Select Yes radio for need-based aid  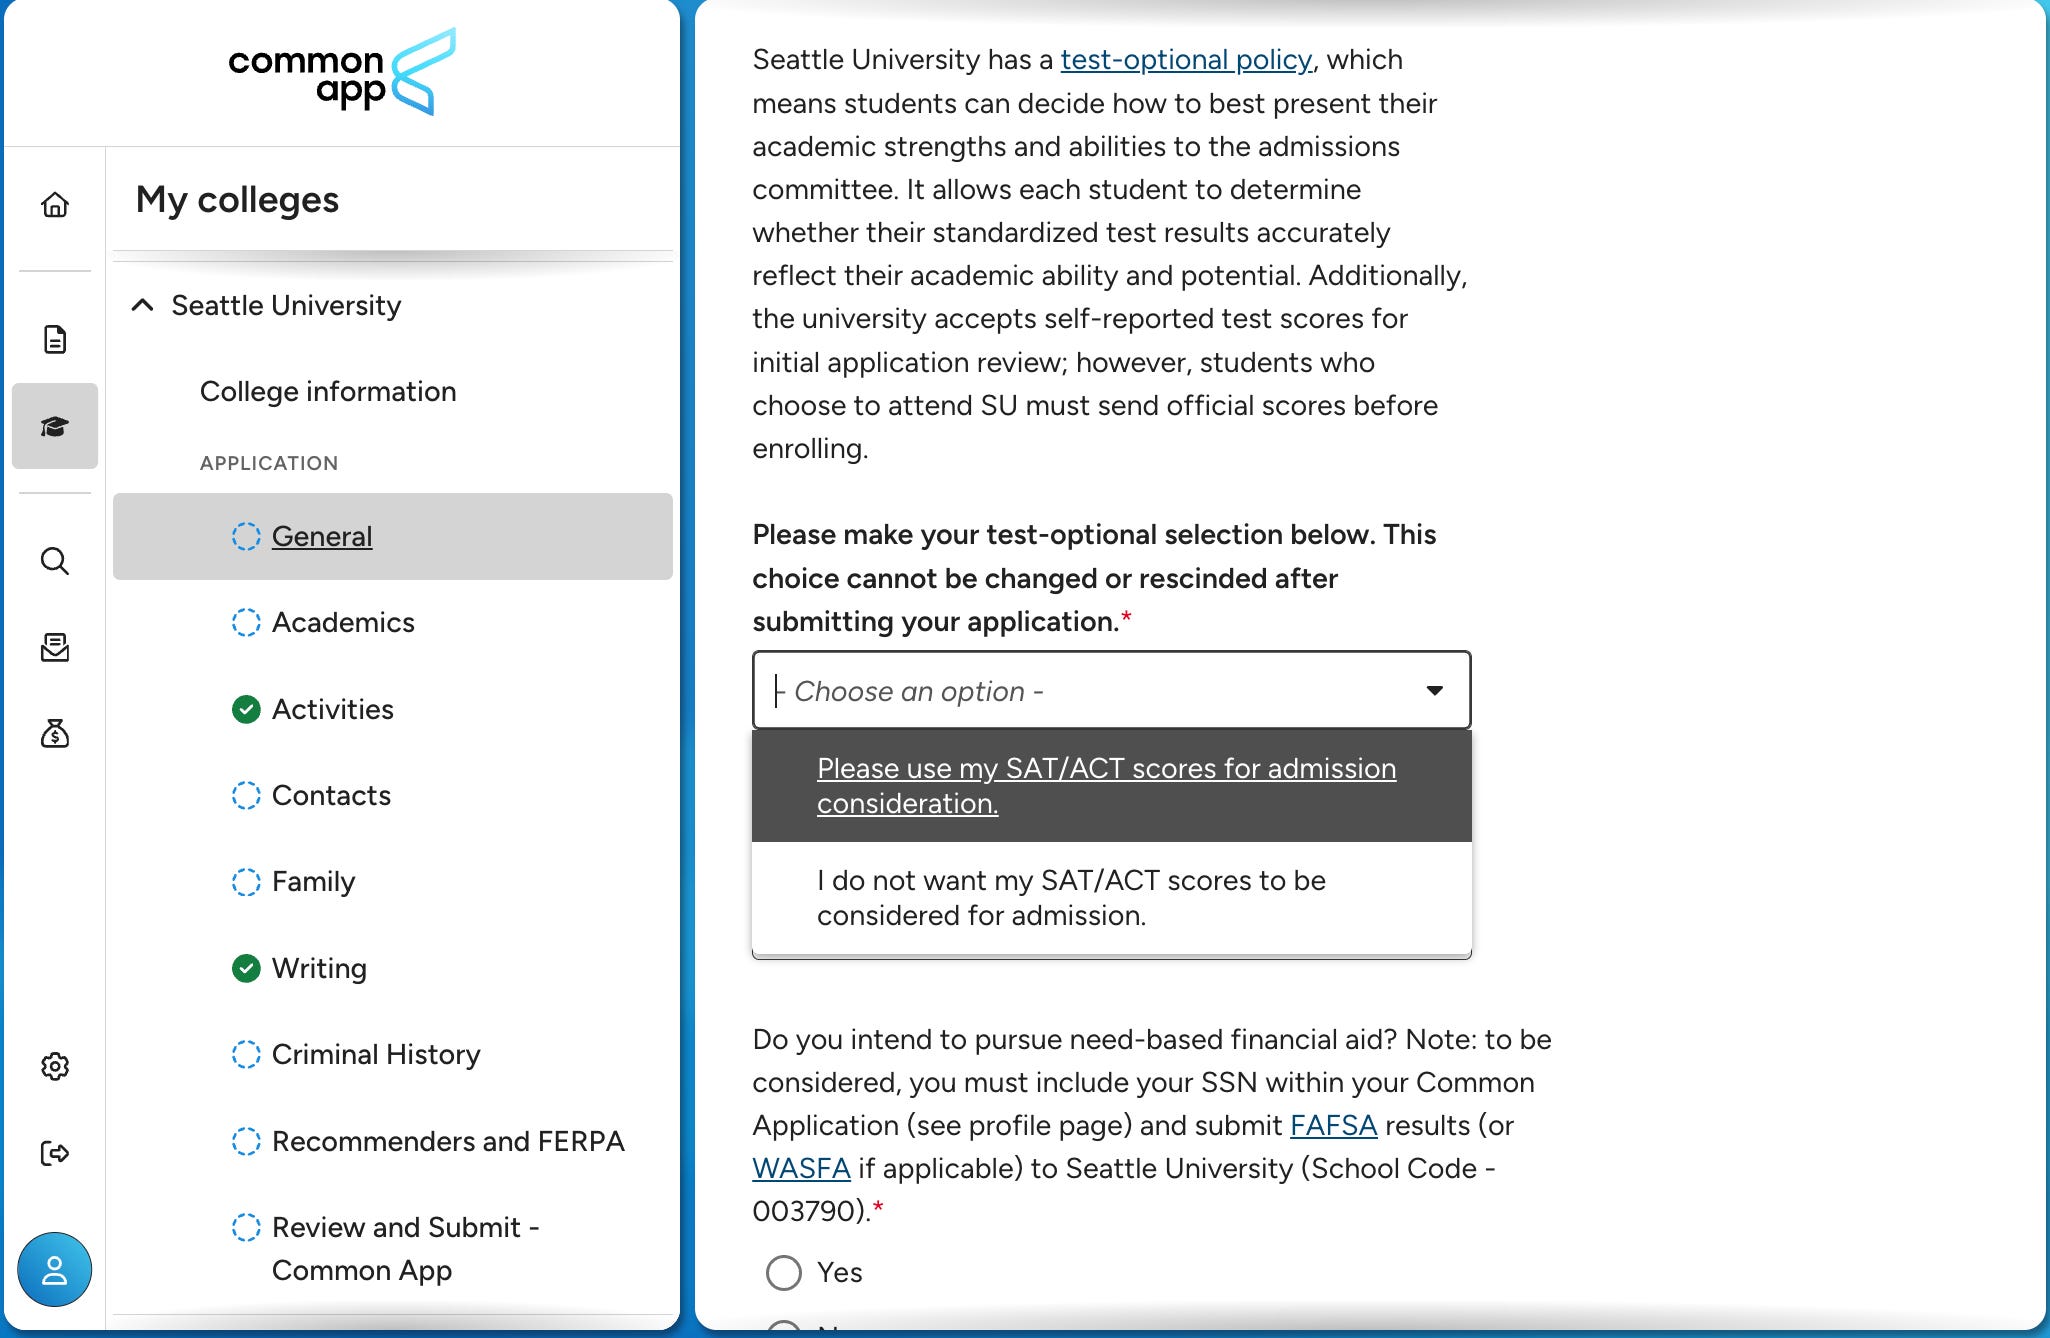click(784, 1273)
